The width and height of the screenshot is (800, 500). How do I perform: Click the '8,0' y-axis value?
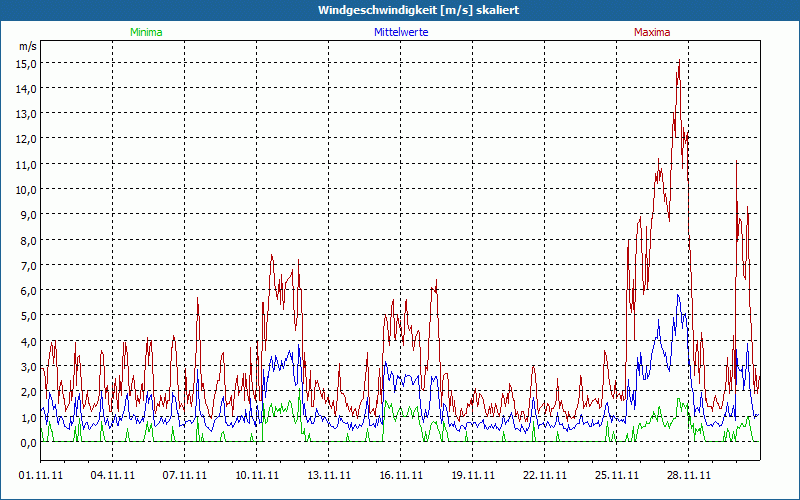pos(28,240)
